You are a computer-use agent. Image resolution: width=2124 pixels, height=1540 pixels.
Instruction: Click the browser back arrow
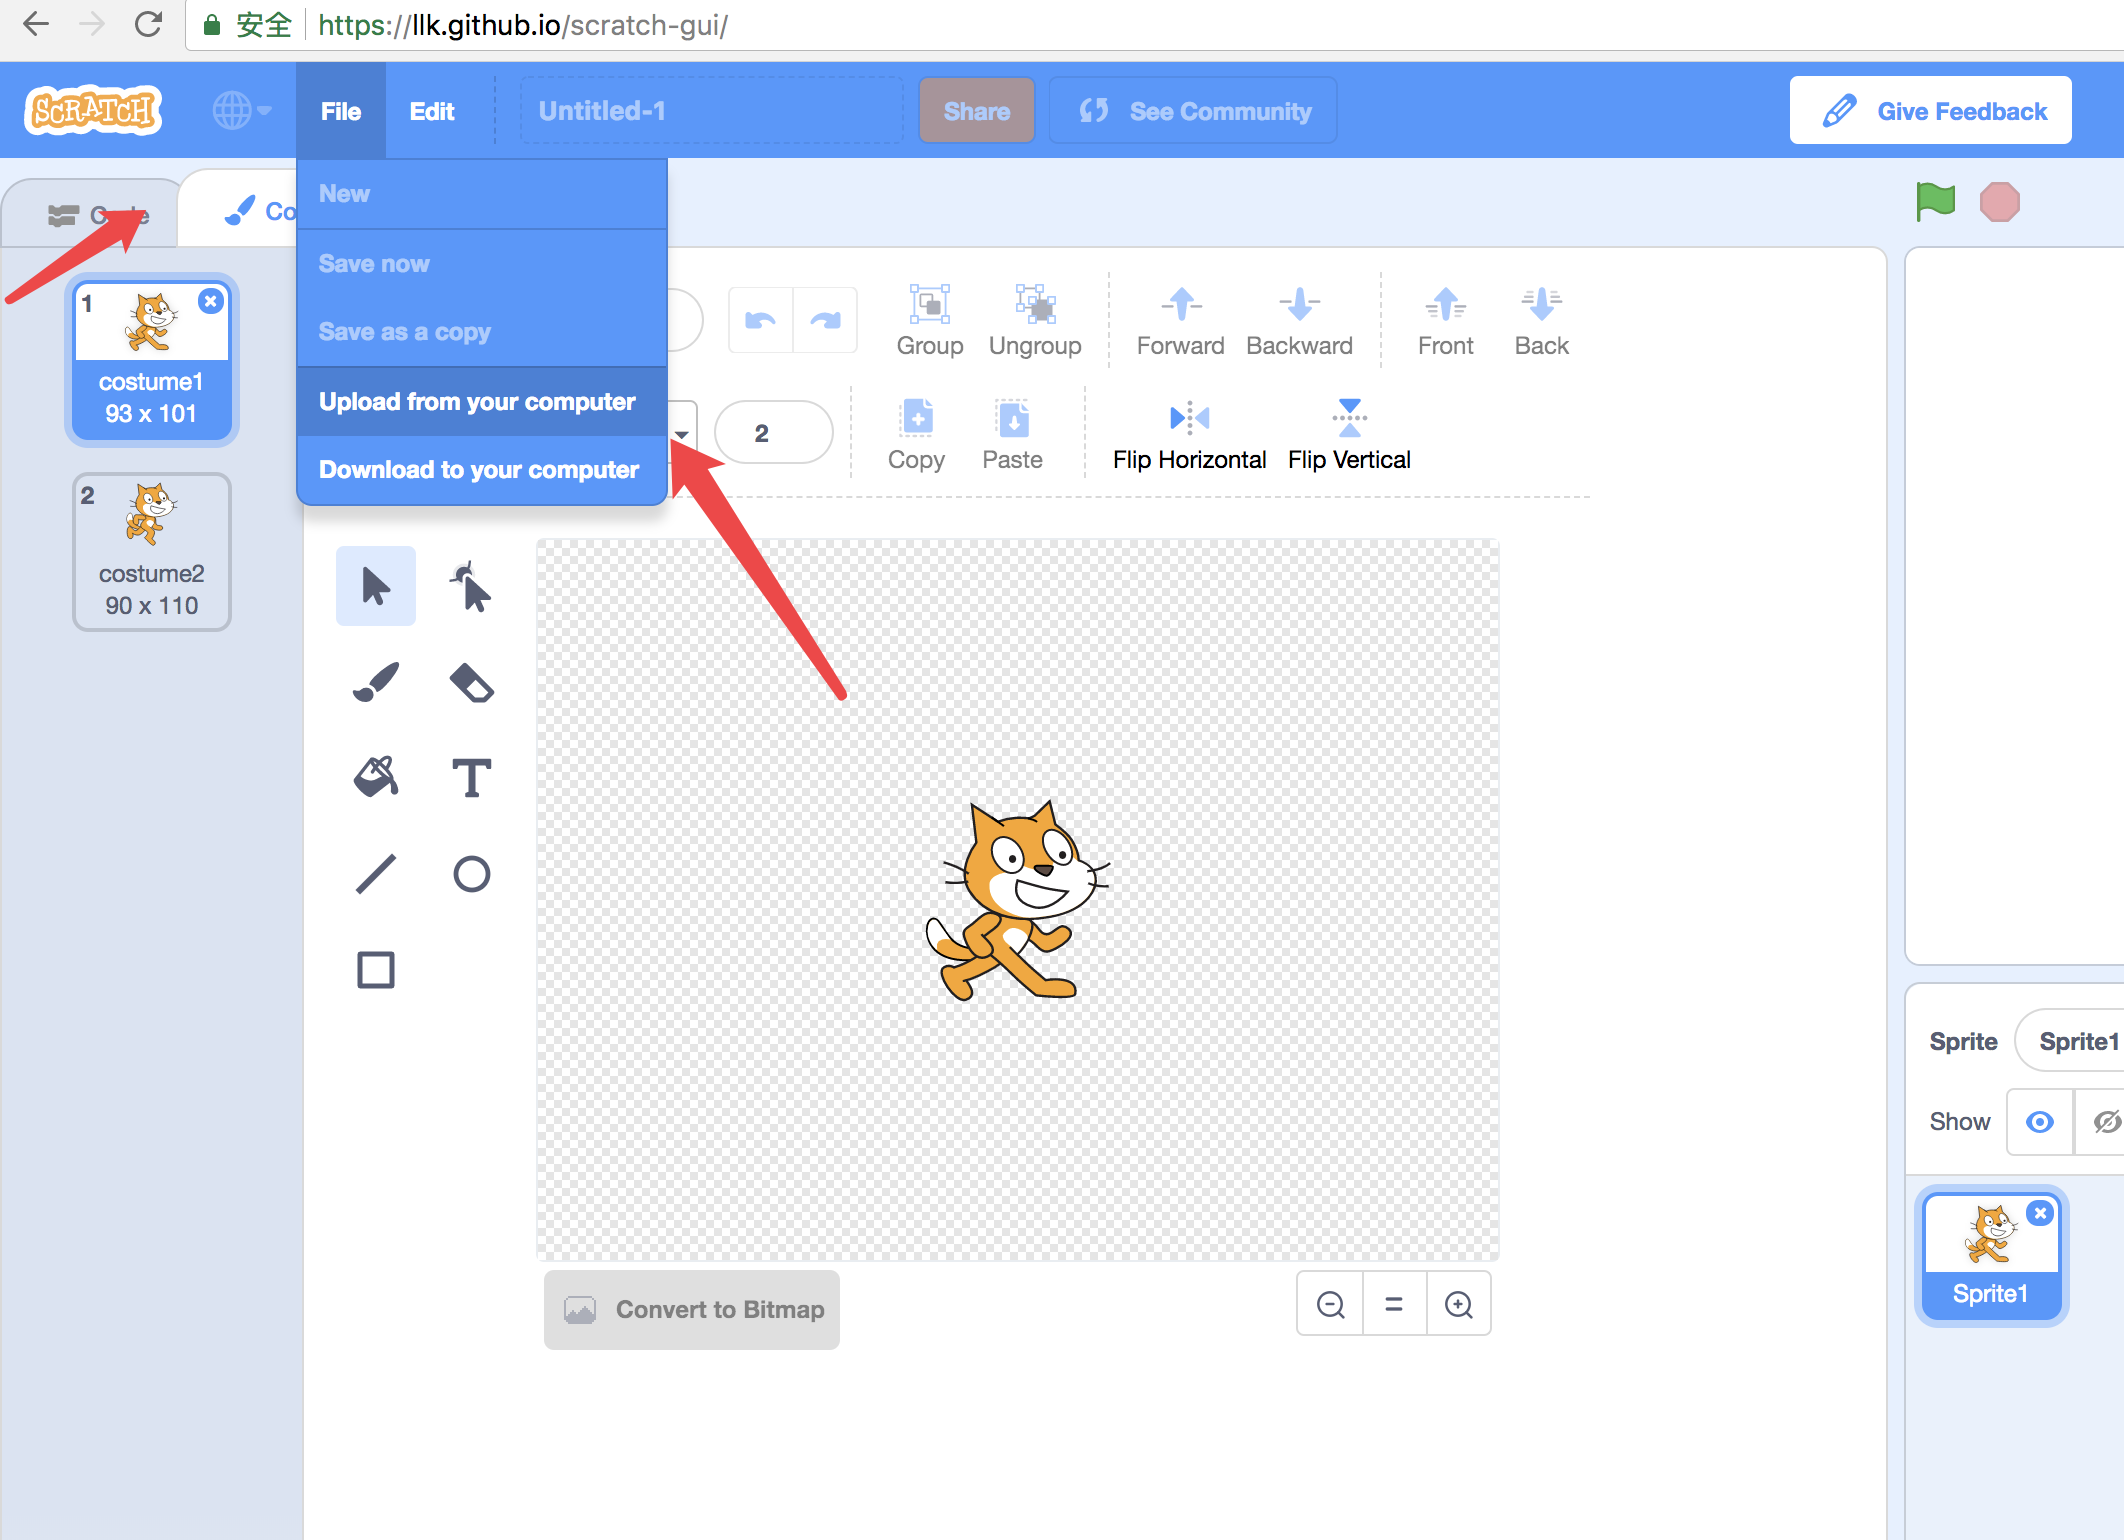pyautogui.click(x=36, y=24)
